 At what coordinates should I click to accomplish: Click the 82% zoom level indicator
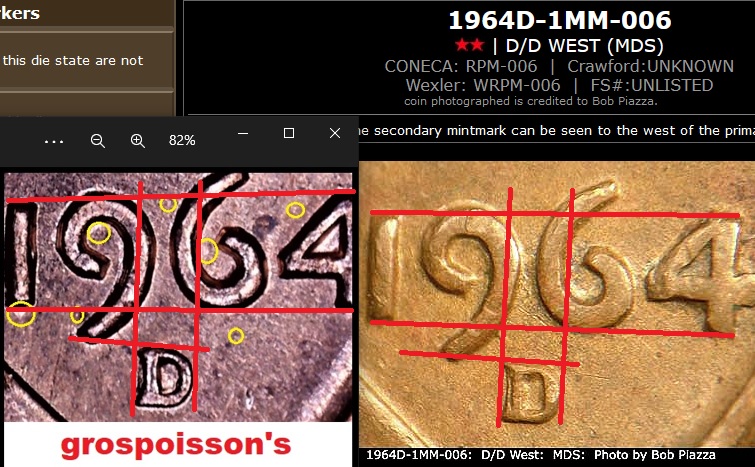182,141
